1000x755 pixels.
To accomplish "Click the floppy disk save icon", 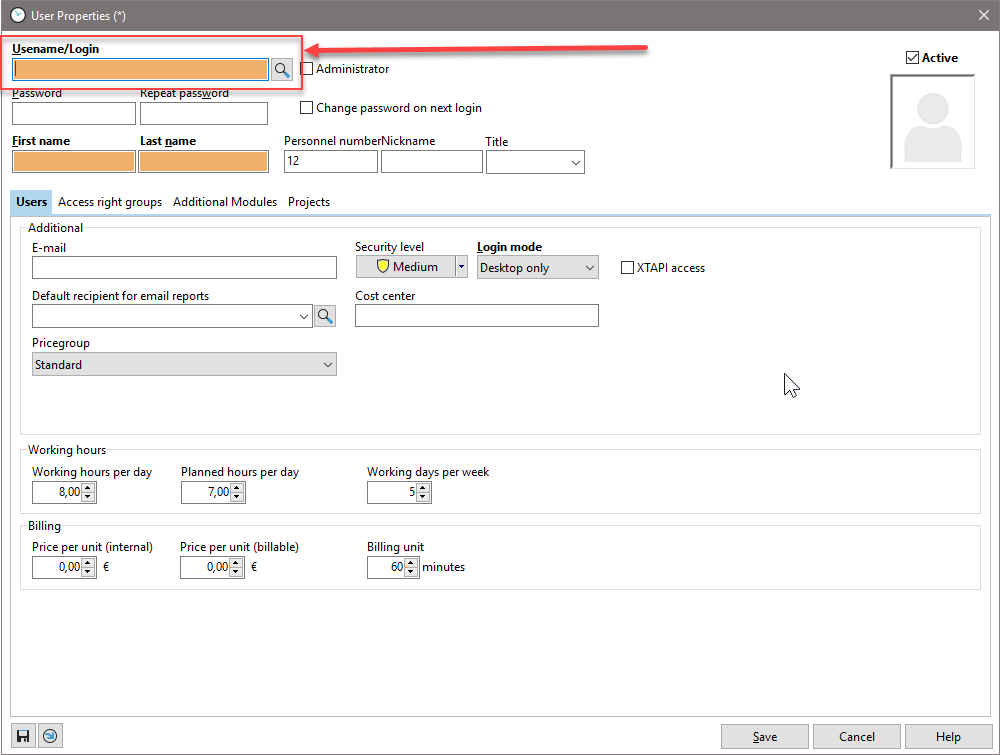I will (23, 736).
